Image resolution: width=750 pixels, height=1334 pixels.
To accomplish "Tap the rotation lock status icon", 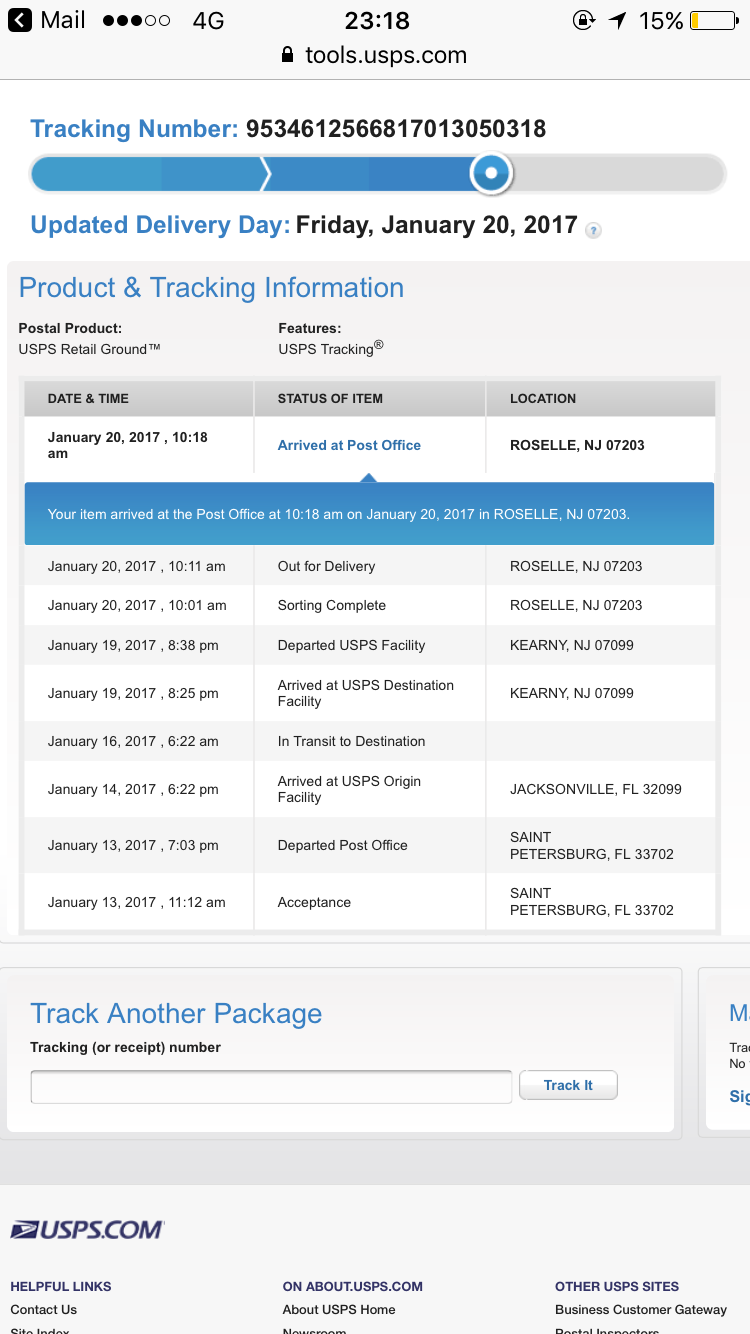I will pos(583,20).
